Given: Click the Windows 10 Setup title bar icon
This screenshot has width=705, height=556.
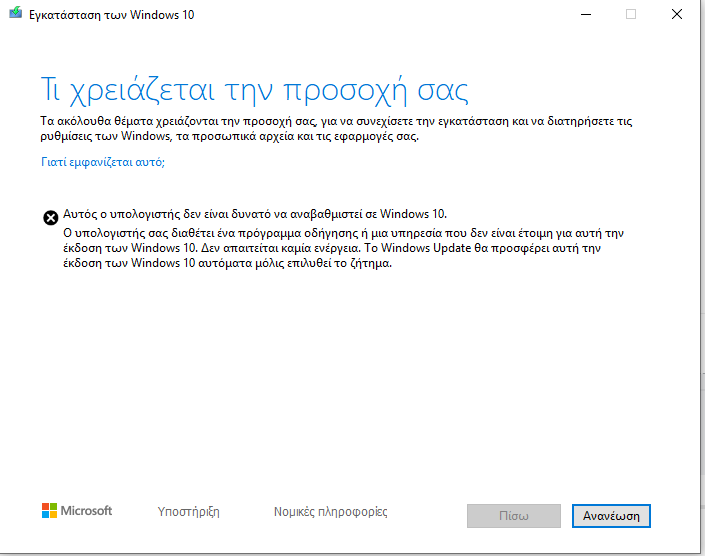Looking at the screenshot, I should [x=15, y=12].
